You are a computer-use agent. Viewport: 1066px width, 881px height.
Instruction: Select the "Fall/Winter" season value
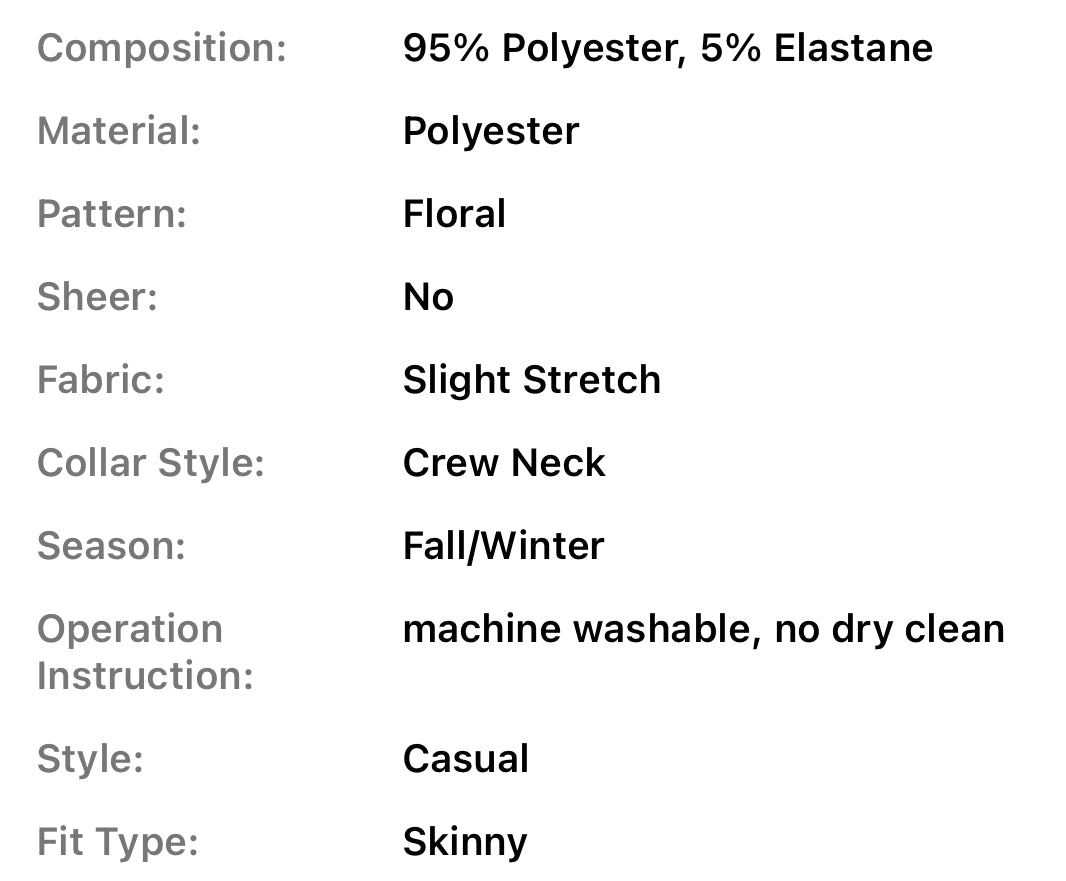pos(503,547)
